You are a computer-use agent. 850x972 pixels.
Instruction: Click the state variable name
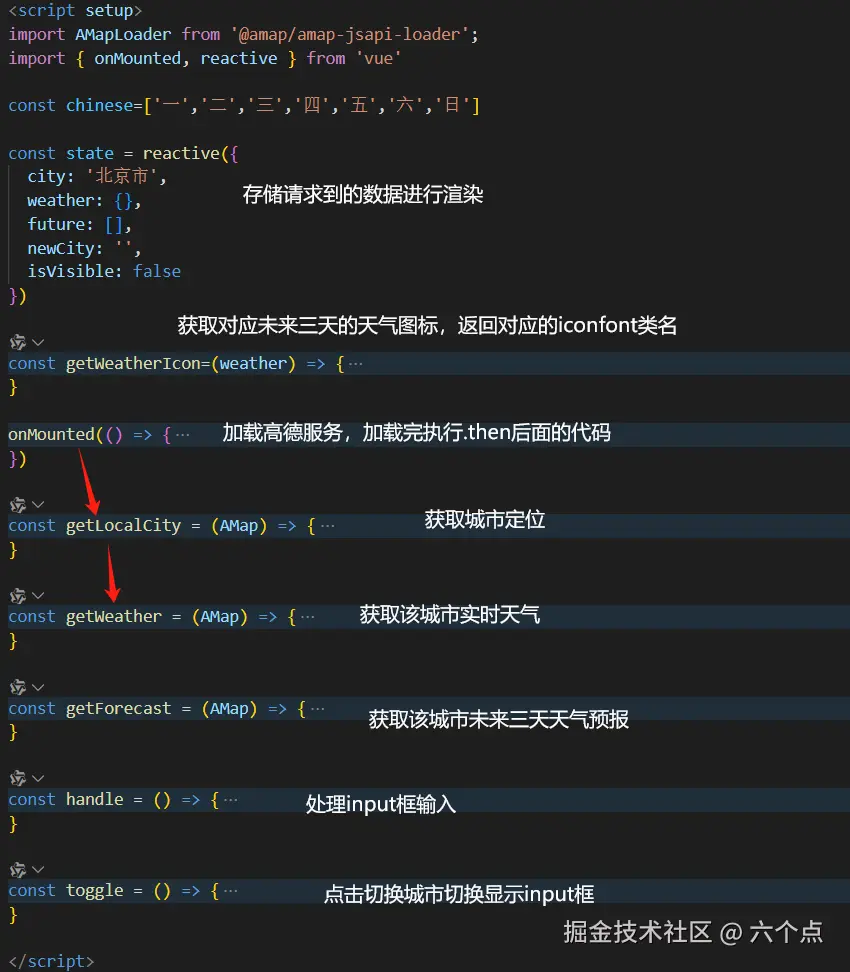point(90,153)
